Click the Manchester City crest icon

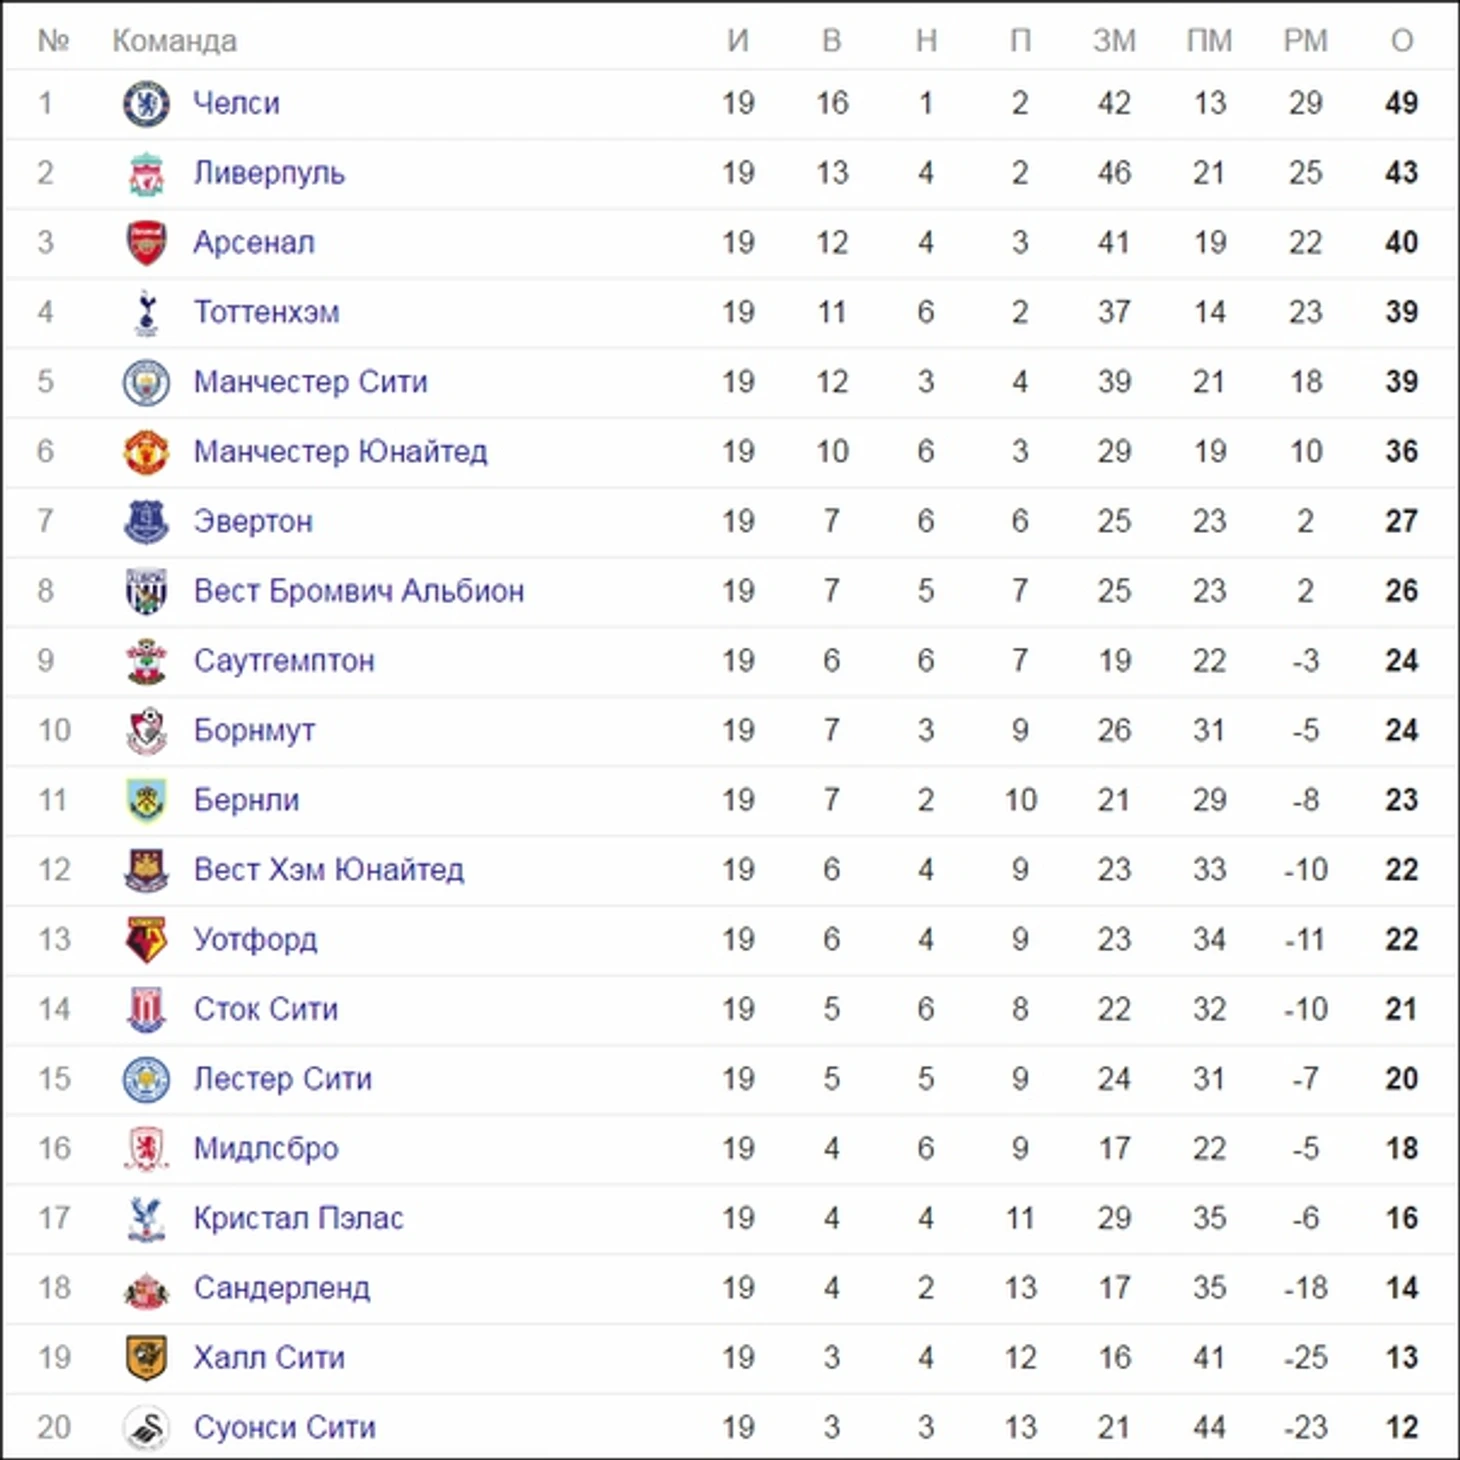coord(146,382)
